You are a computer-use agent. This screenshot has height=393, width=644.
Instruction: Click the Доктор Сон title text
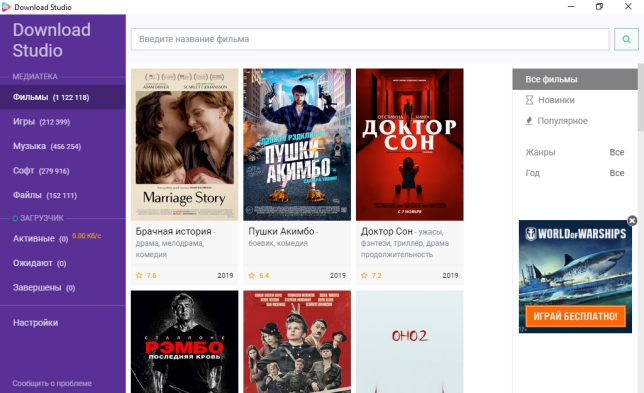pyautogui.click(x=386, y=232)
